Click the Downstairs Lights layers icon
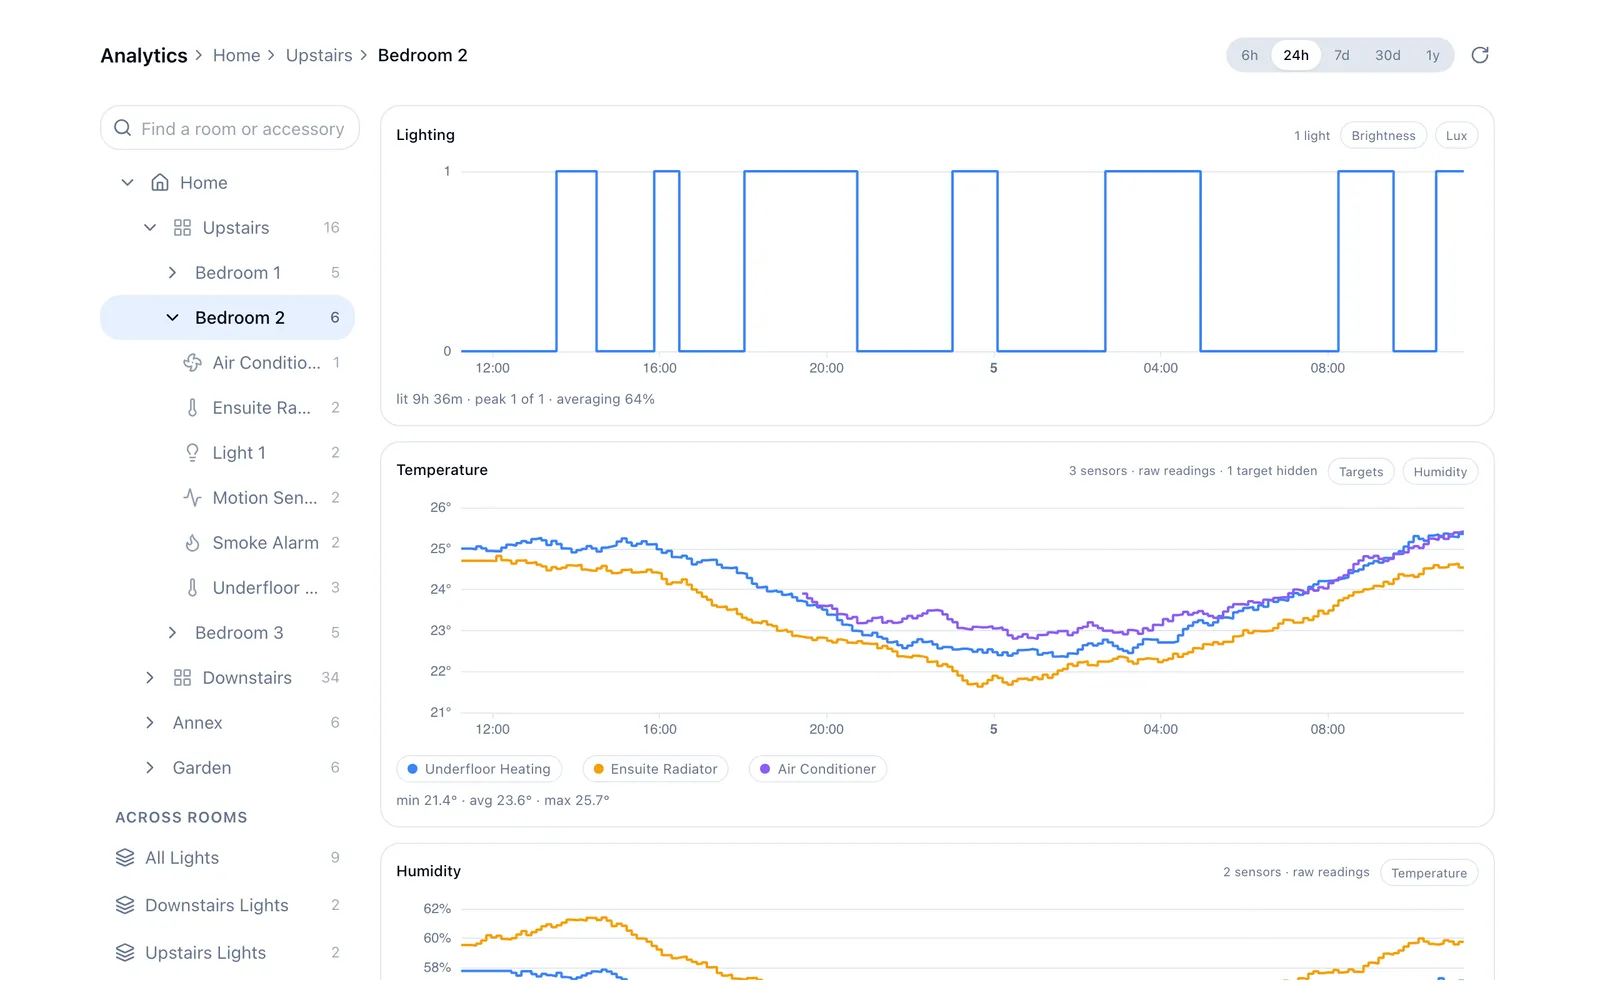The image size is (1600, 1000). [125, 905]
